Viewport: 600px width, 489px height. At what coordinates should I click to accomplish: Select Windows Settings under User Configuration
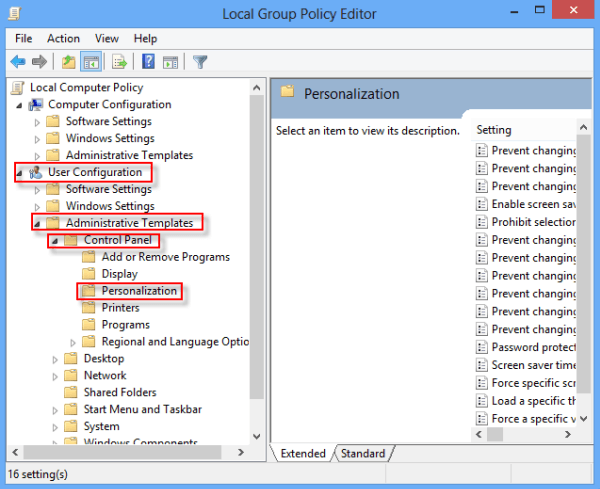pos(110,206)
